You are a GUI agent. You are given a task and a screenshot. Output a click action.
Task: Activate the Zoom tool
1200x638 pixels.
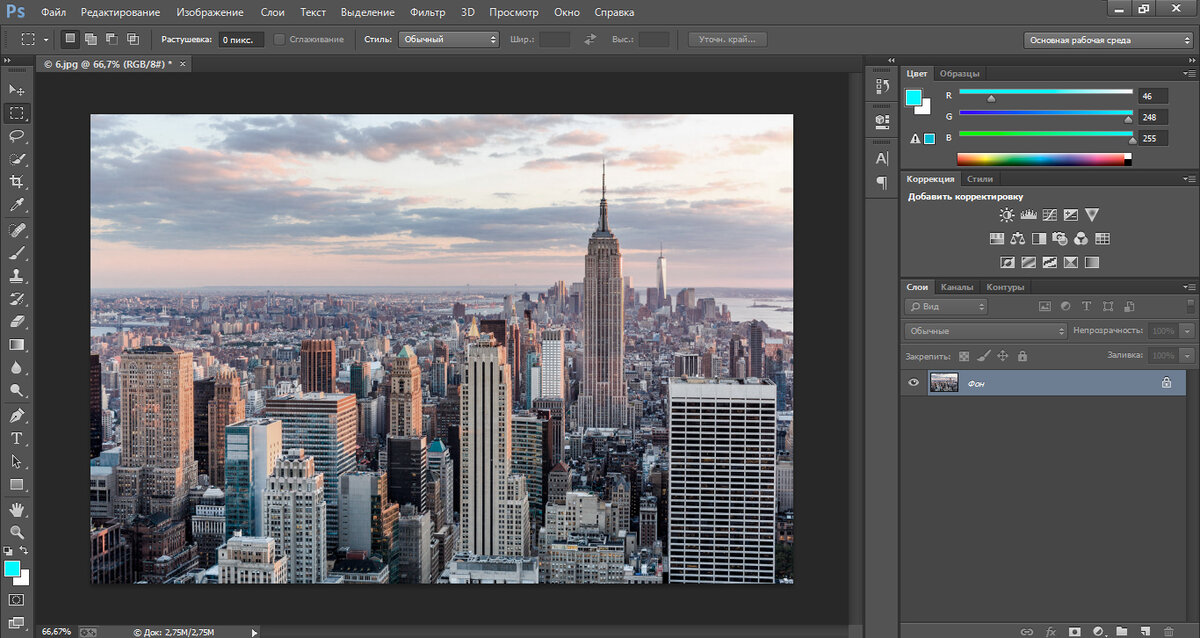17,531
